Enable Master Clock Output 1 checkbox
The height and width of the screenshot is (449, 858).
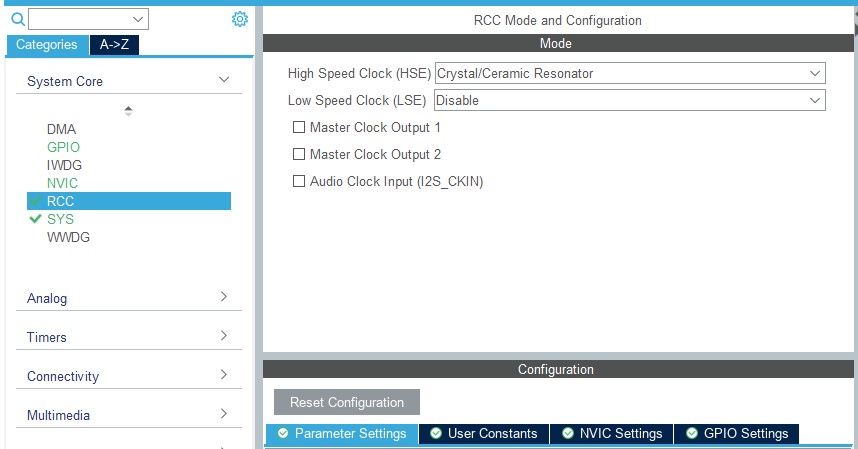[298, 128]
